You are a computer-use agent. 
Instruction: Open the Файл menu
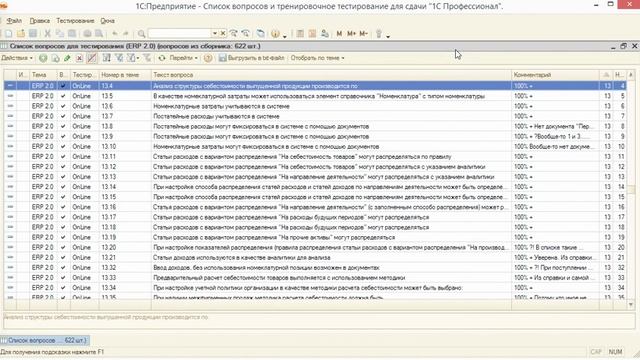pyautogui.click(x=14, y=21)
